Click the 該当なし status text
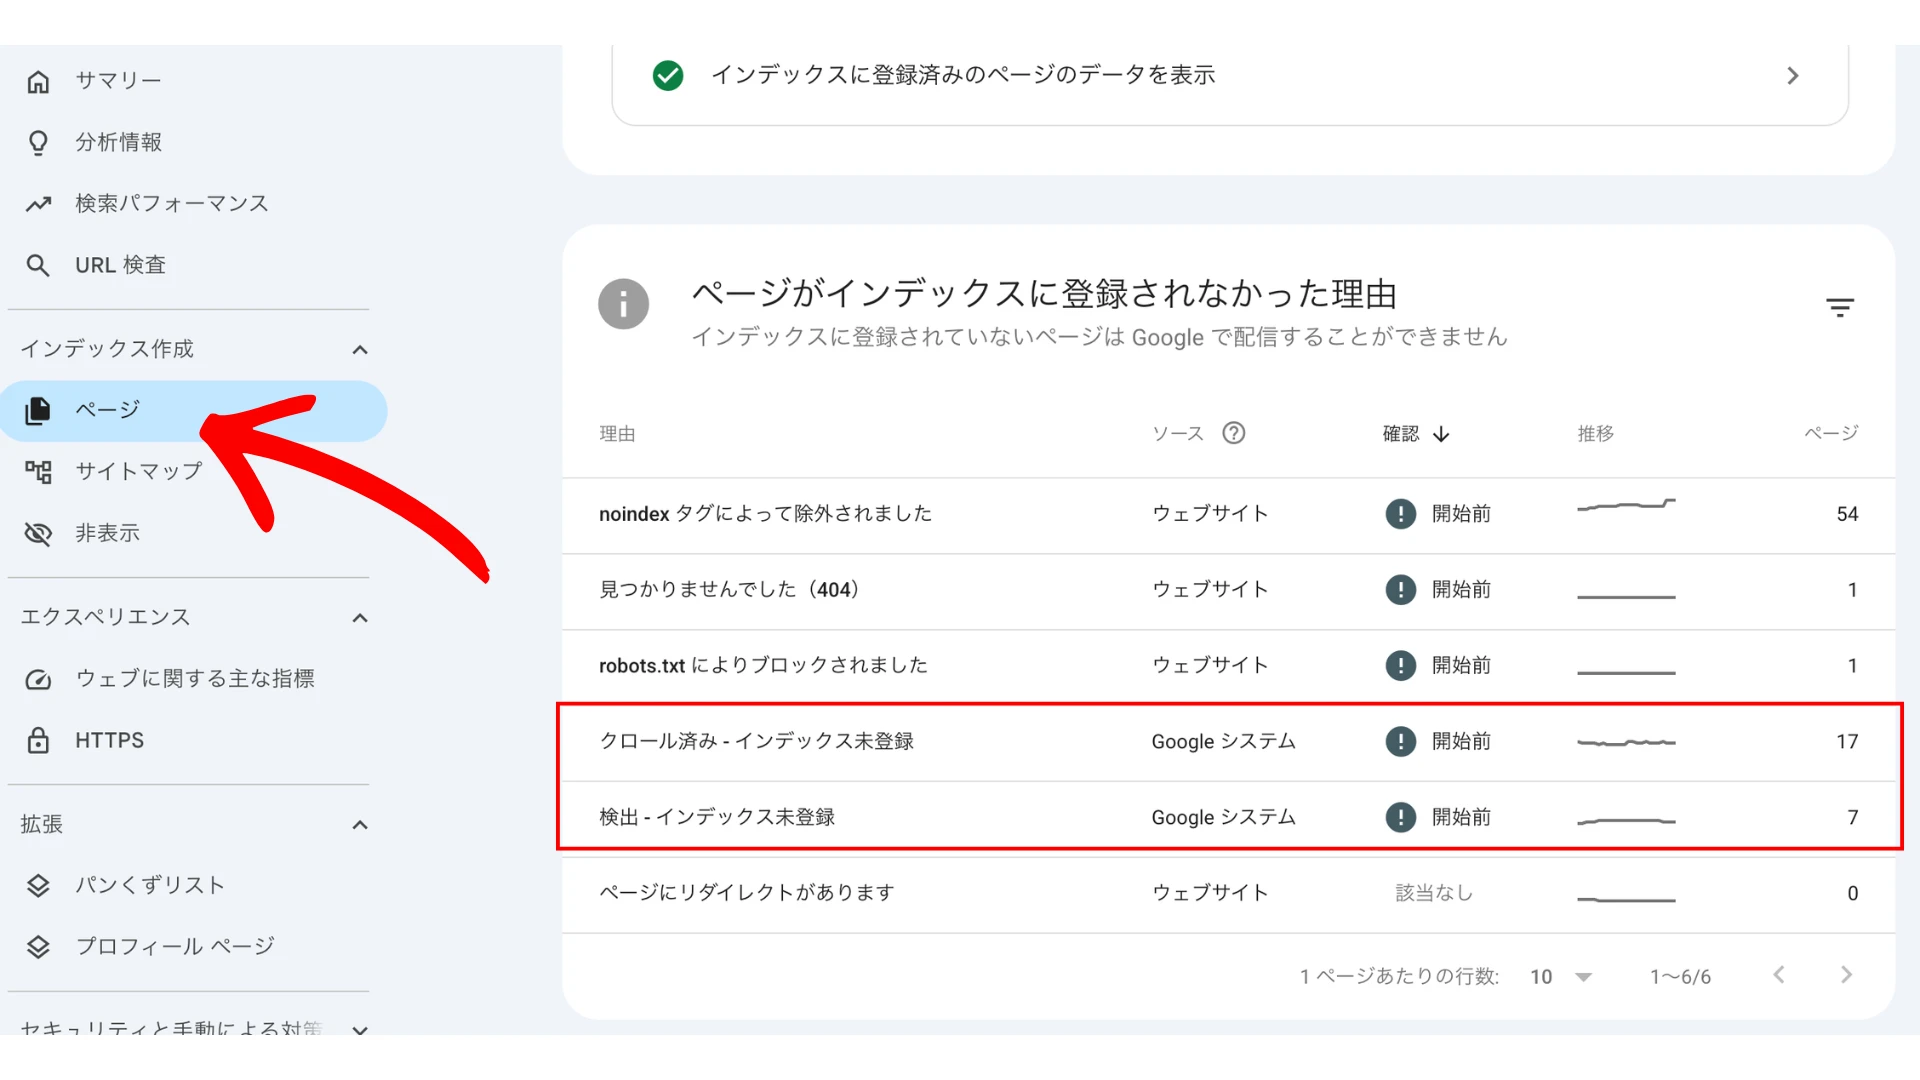The width and height of the screenshot is (1920, 1080). (1434, 893)
